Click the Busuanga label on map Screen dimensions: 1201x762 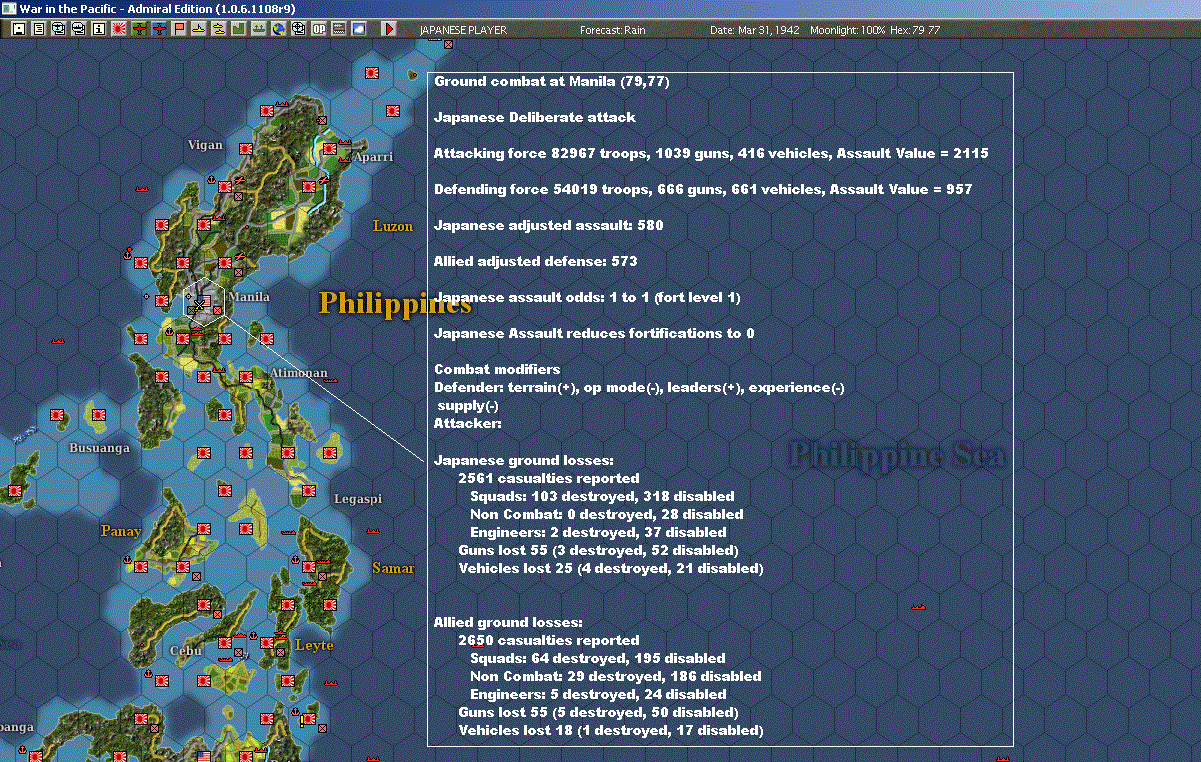99,448
